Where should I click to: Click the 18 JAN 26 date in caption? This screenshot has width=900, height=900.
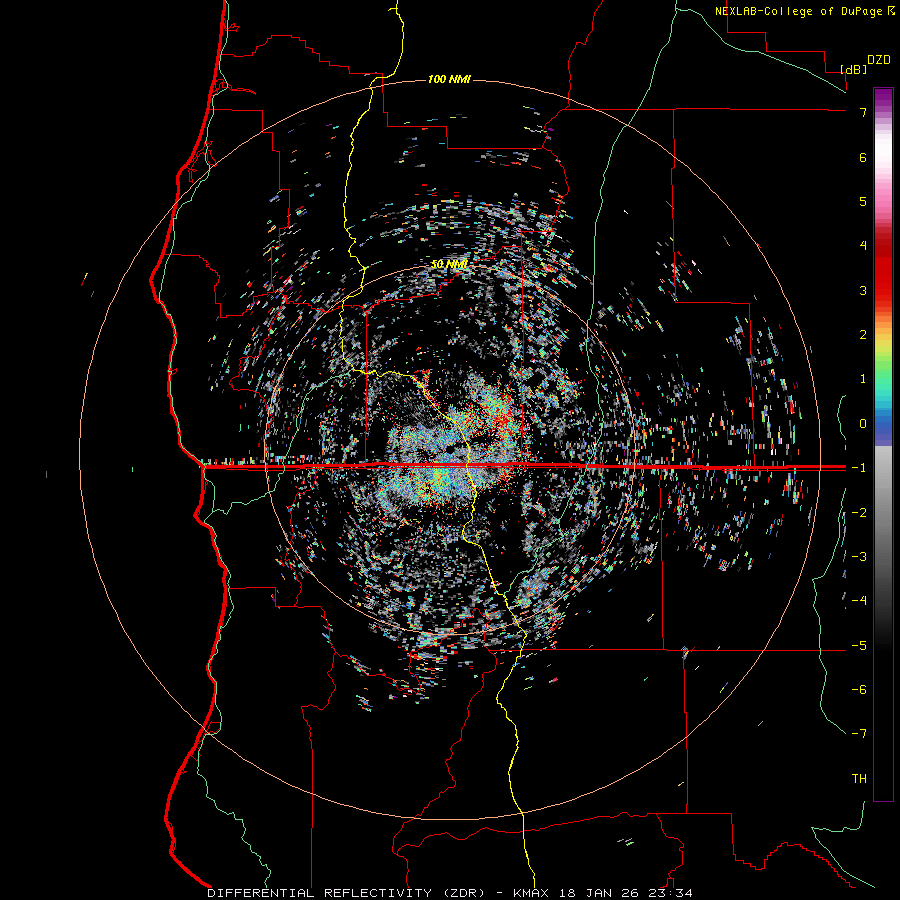(x=599, y=893)
